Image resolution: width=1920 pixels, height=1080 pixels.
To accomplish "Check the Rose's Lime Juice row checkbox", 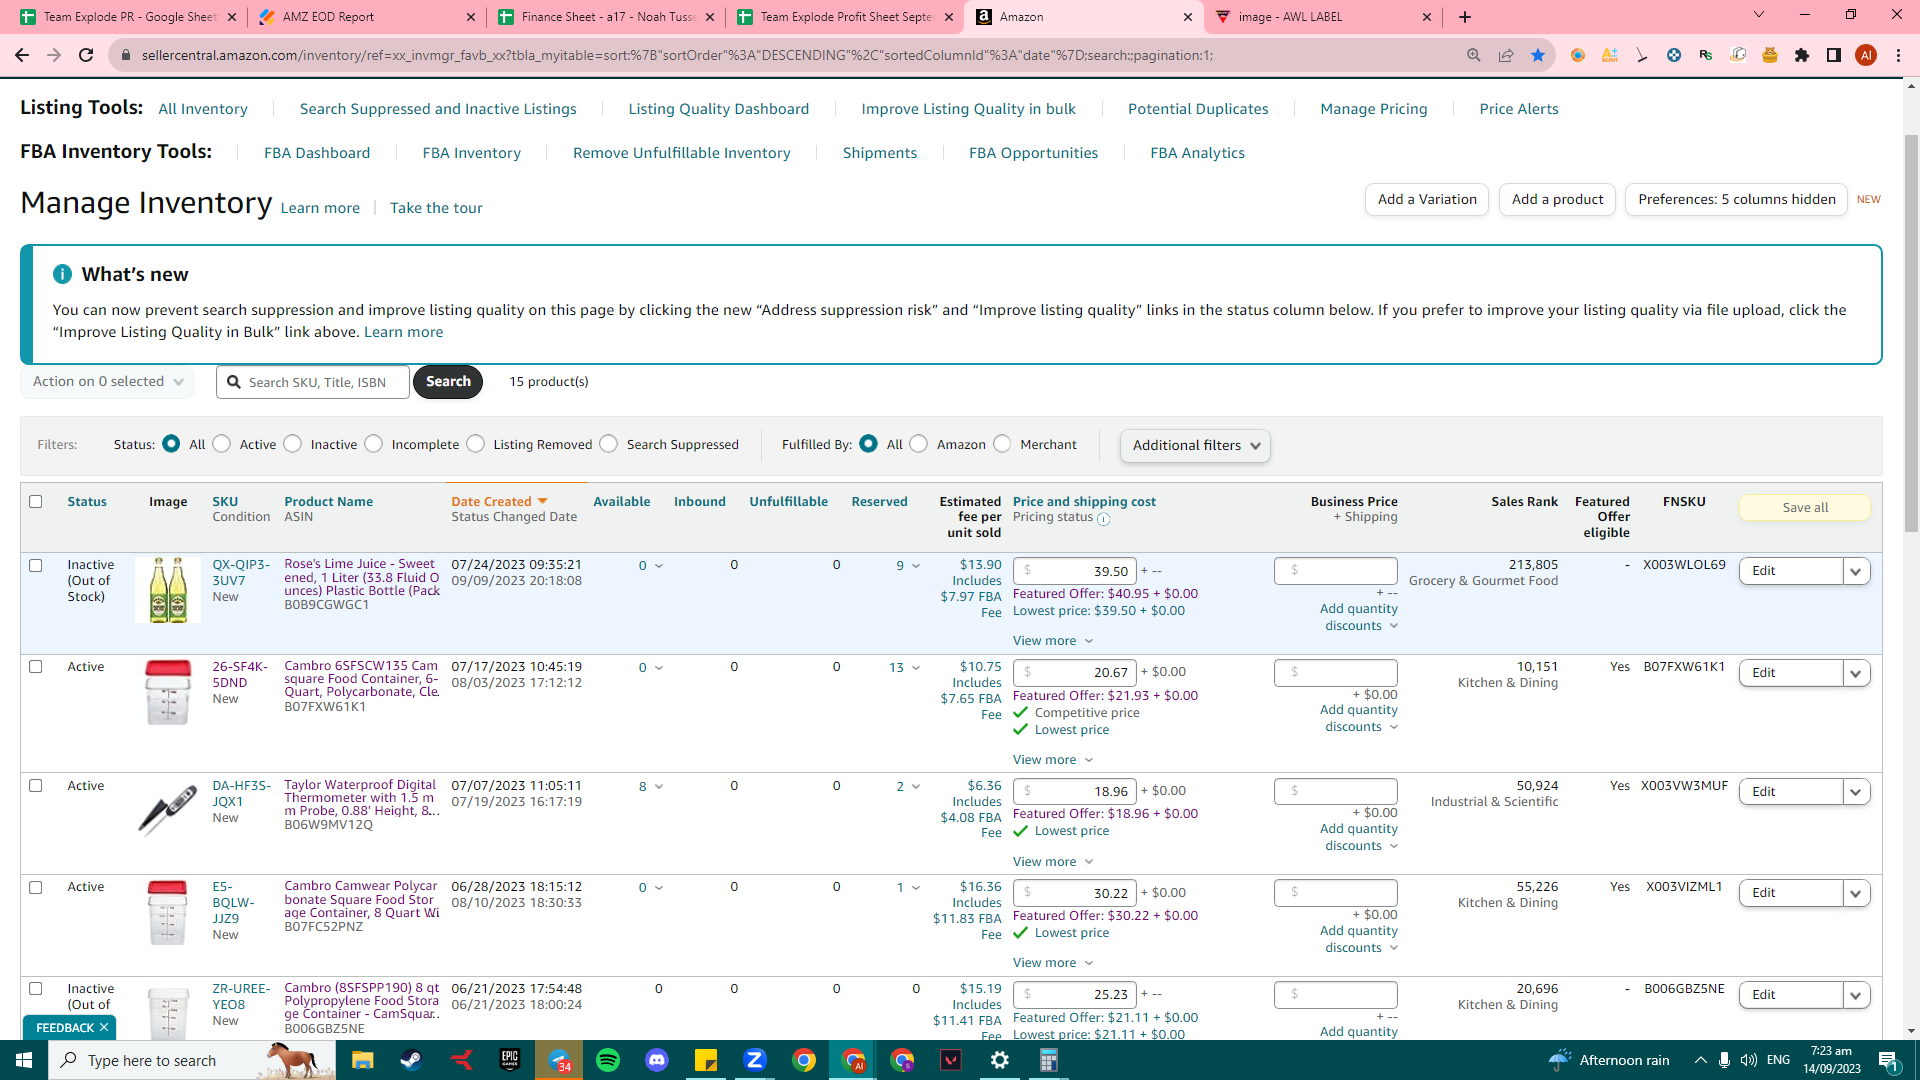I will point(36,566).
